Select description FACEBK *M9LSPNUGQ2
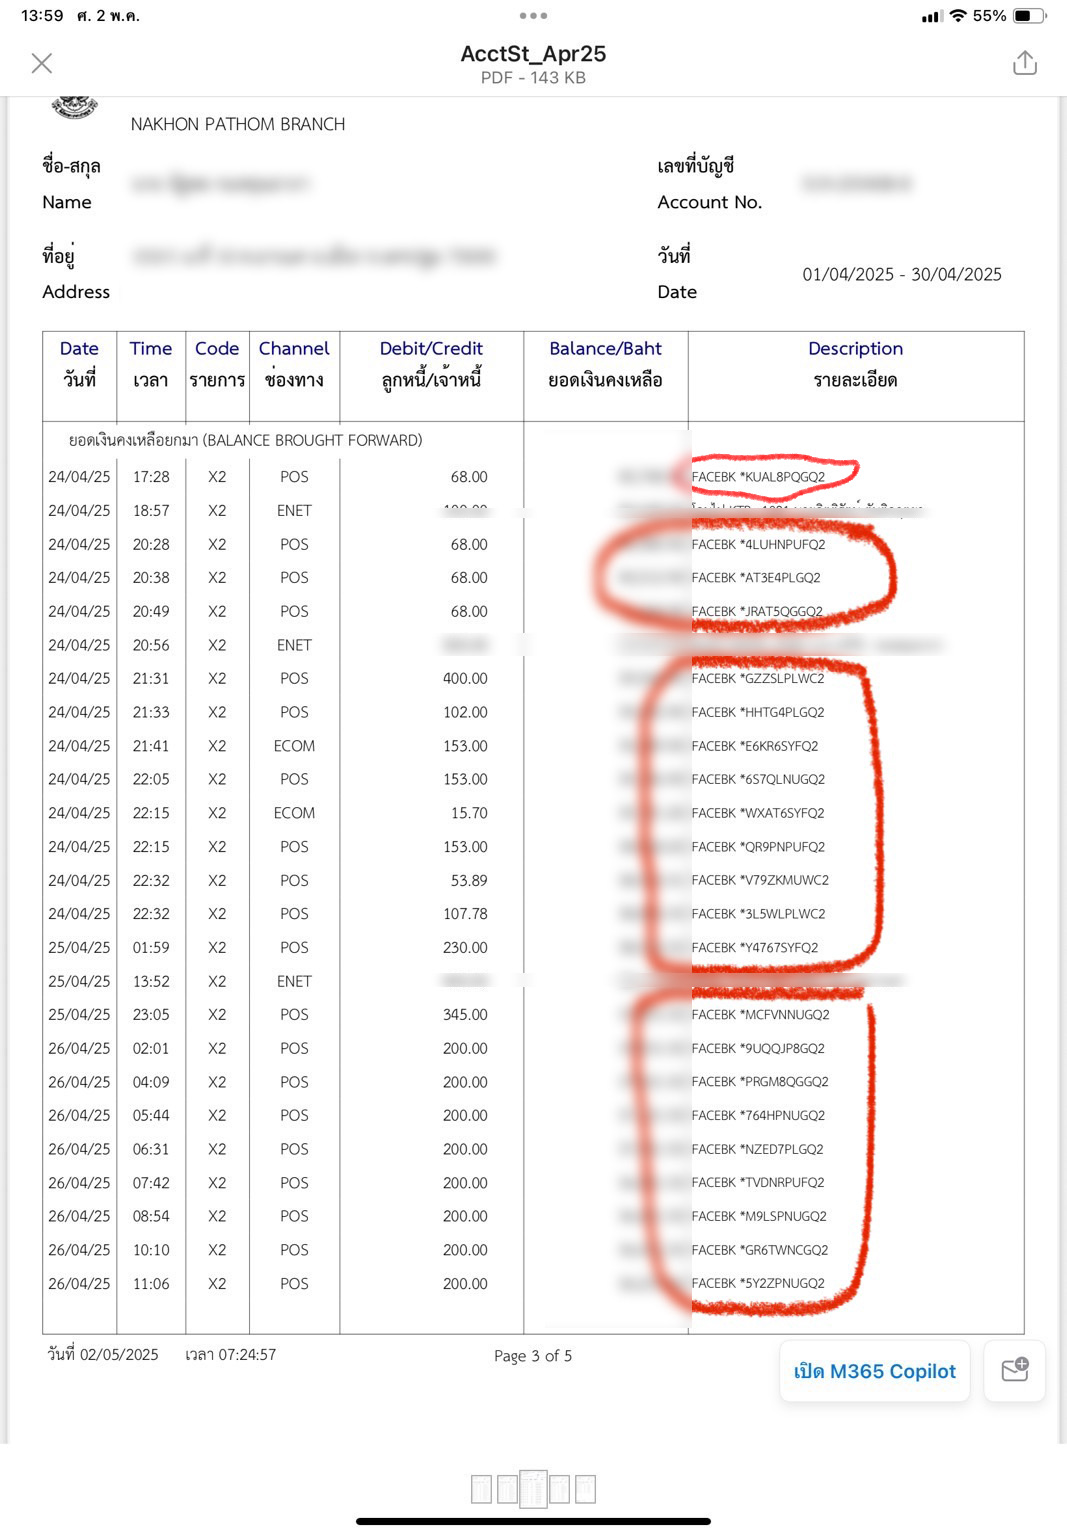 [759, 1216]
